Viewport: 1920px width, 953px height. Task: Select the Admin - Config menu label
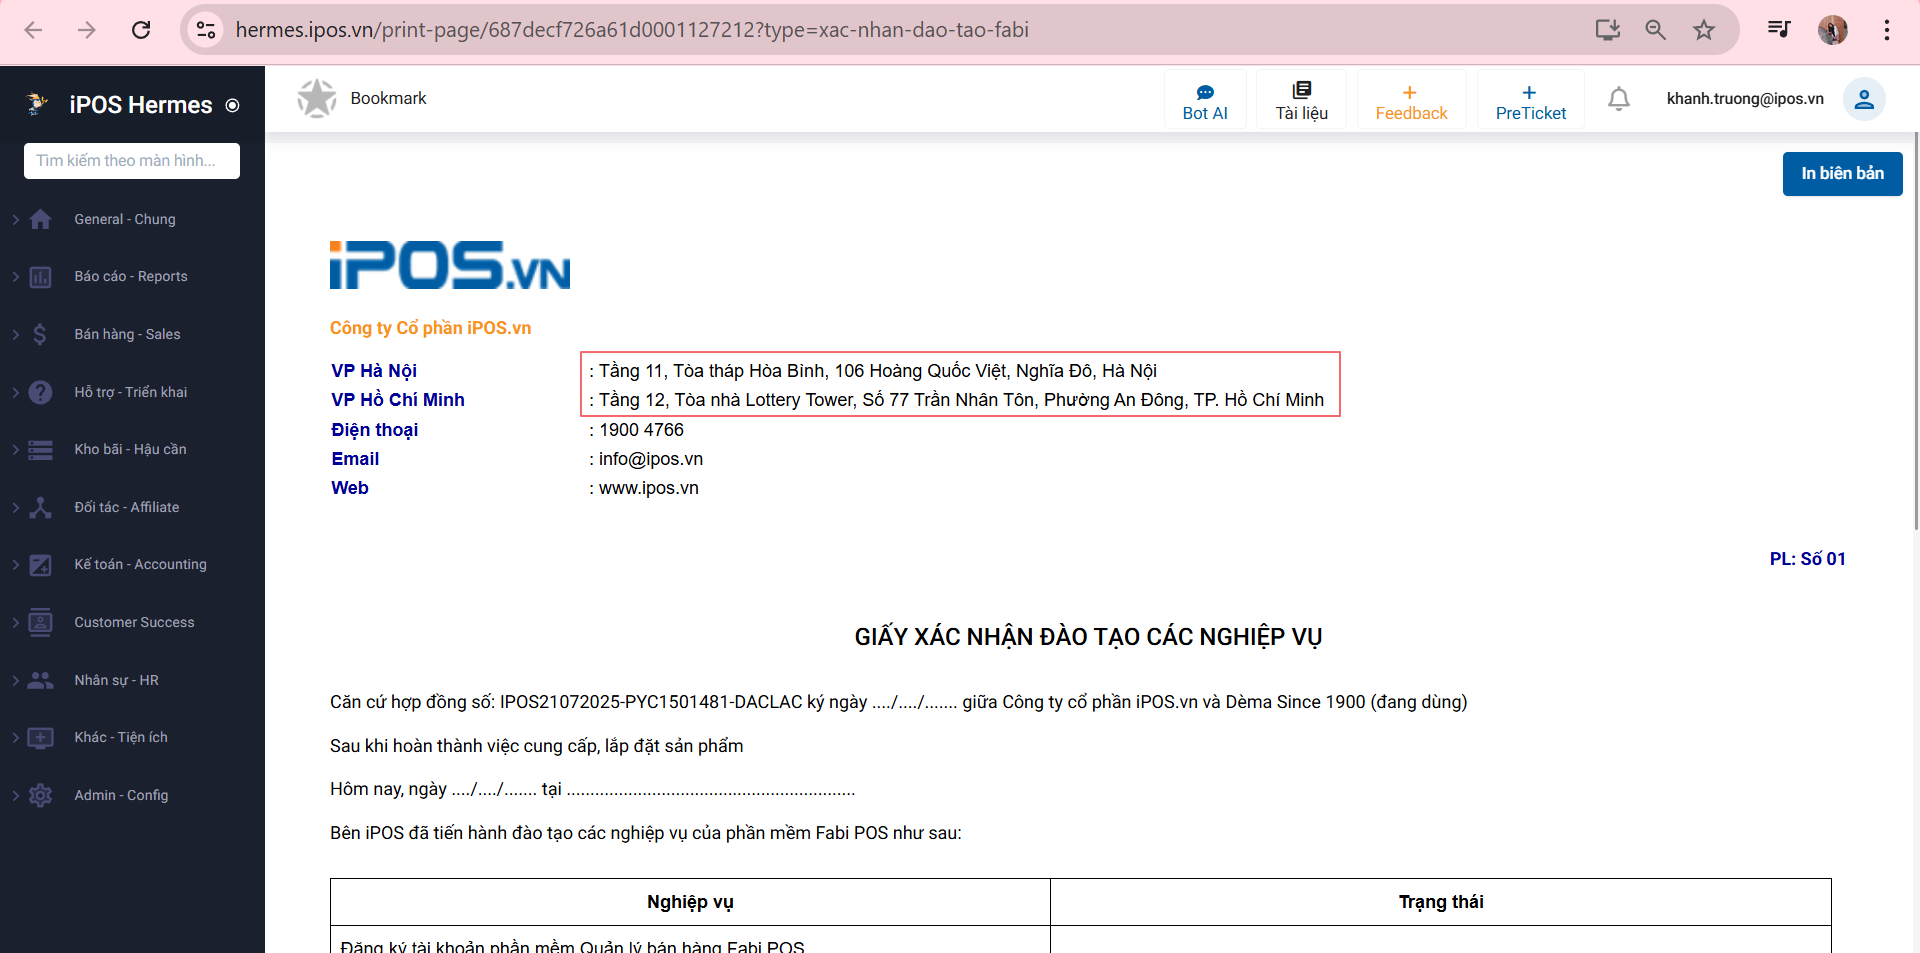point(121,795)
